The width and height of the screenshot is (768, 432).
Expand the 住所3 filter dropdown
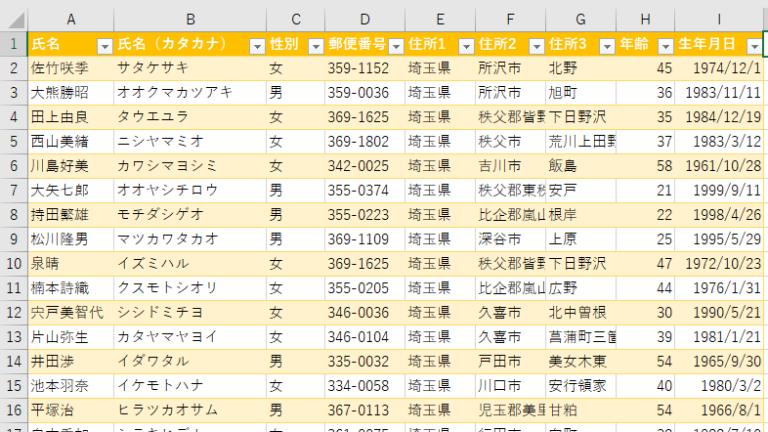tap(606, 46)
